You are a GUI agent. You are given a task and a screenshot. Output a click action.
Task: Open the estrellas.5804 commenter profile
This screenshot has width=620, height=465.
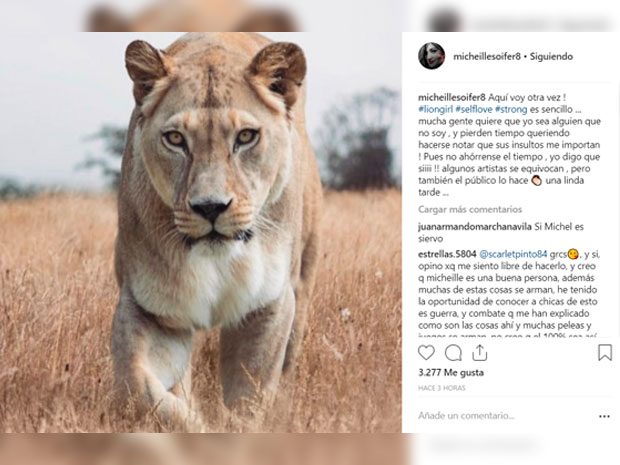tap(447, 254)
